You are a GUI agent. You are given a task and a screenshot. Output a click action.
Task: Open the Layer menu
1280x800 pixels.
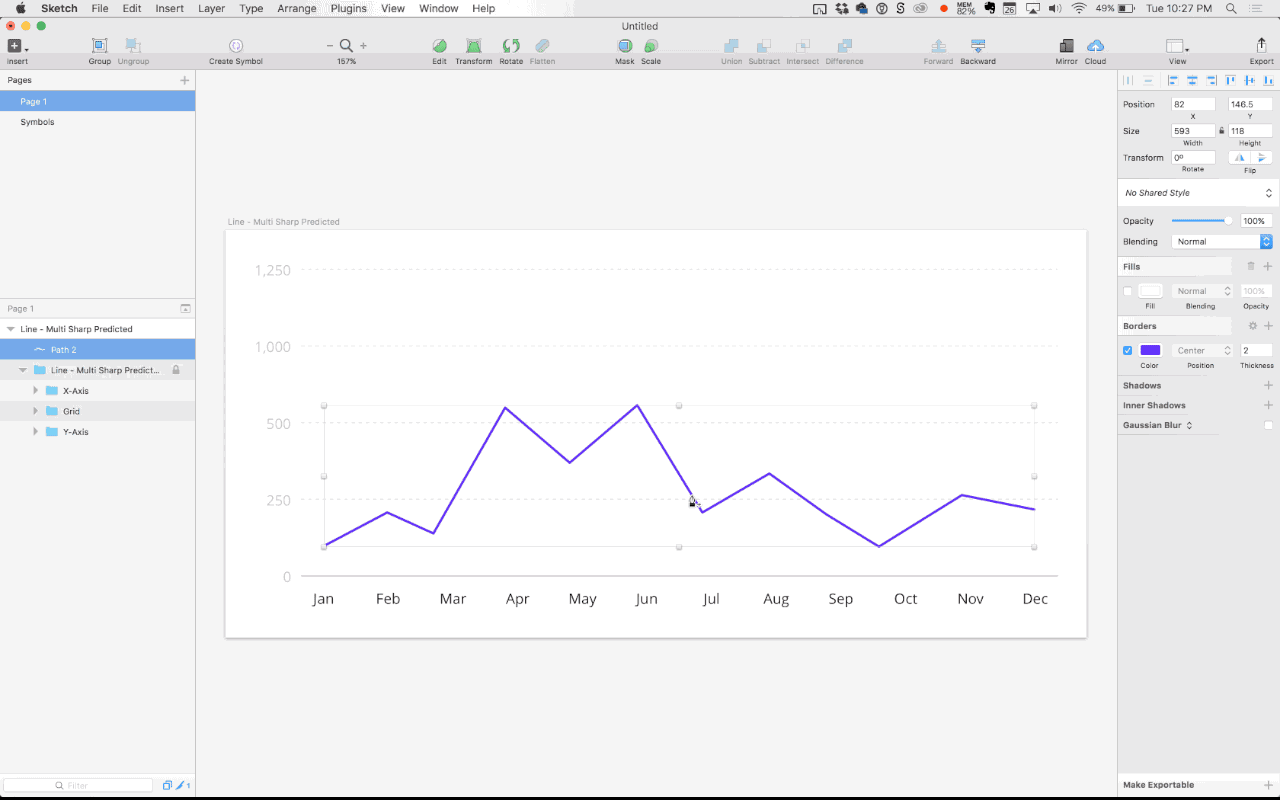(x=211, y=8)
